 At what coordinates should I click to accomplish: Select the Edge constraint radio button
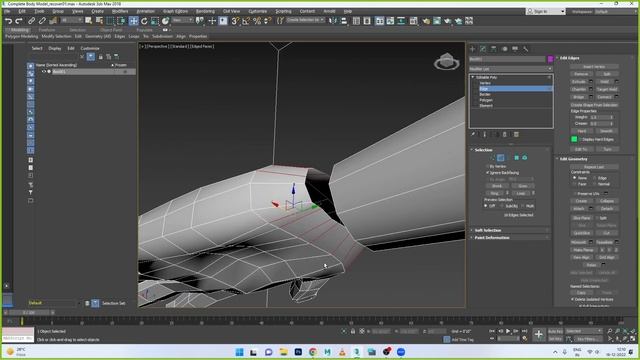click(594, 178)
